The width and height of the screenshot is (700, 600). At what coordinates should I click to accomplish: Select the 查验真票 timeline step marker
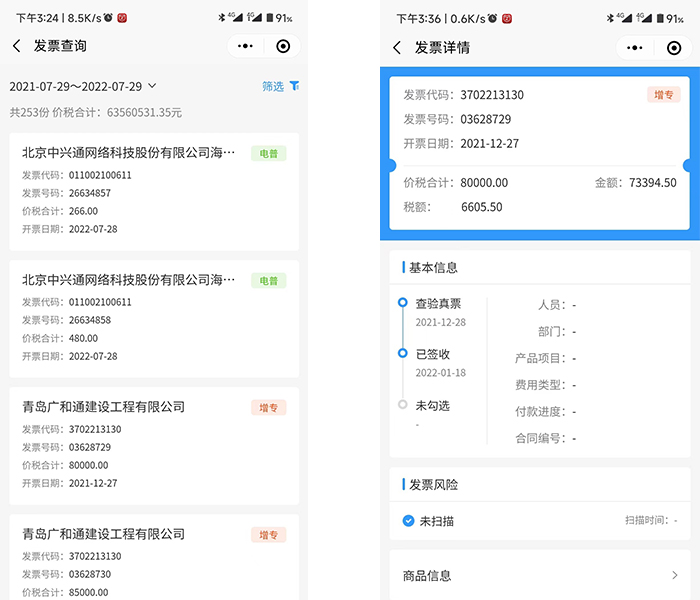pyautogui.click(x=403, y=303)
